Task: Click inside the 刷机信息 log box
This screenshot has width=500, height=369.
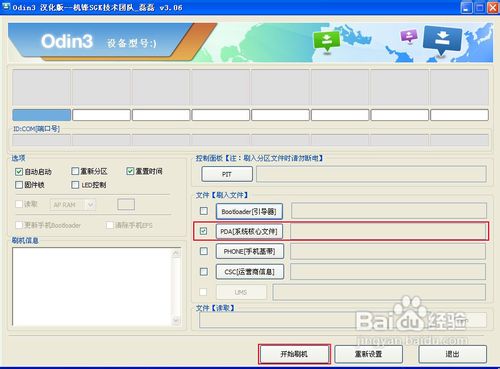Action: click(x=92, y=287)
